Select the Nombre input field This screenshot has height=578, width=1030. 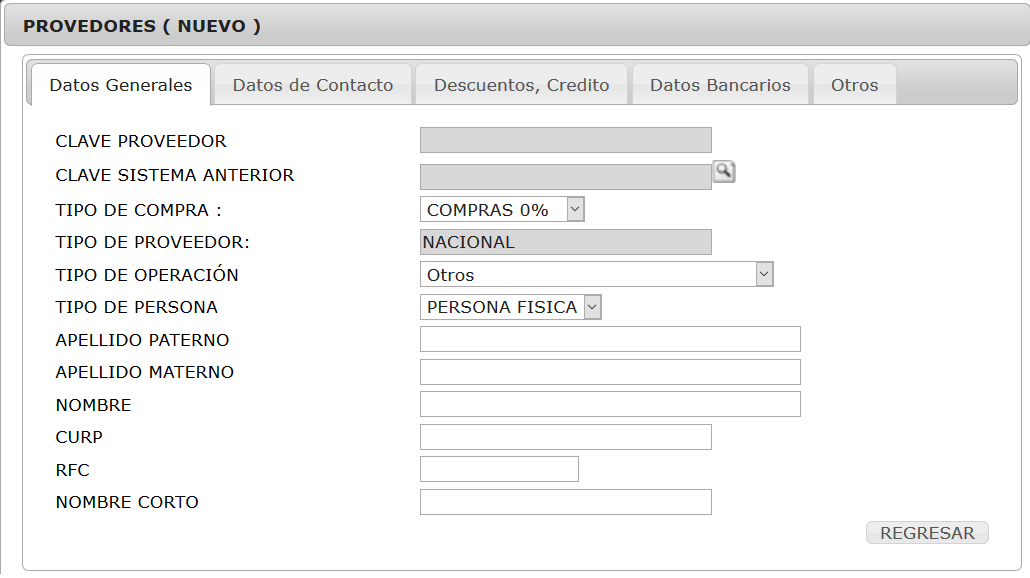(x=610, y=404)
